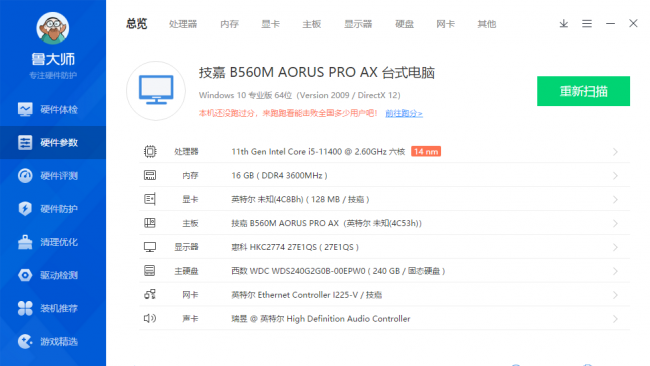Viewport: 650px width, 366px height.
Task: Click the desktop computer monitor icon
Action: click(156, 91)
